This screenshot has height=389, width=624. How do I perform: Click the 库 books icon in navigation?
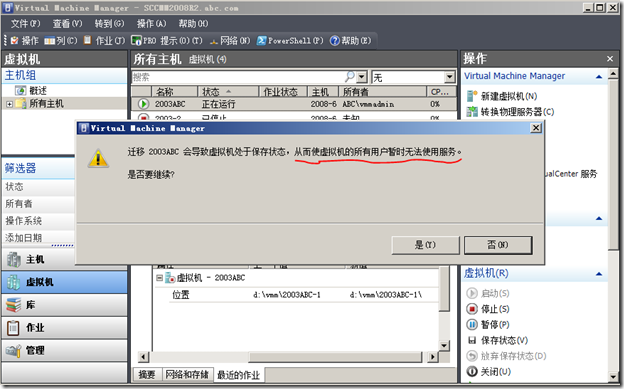13,305
